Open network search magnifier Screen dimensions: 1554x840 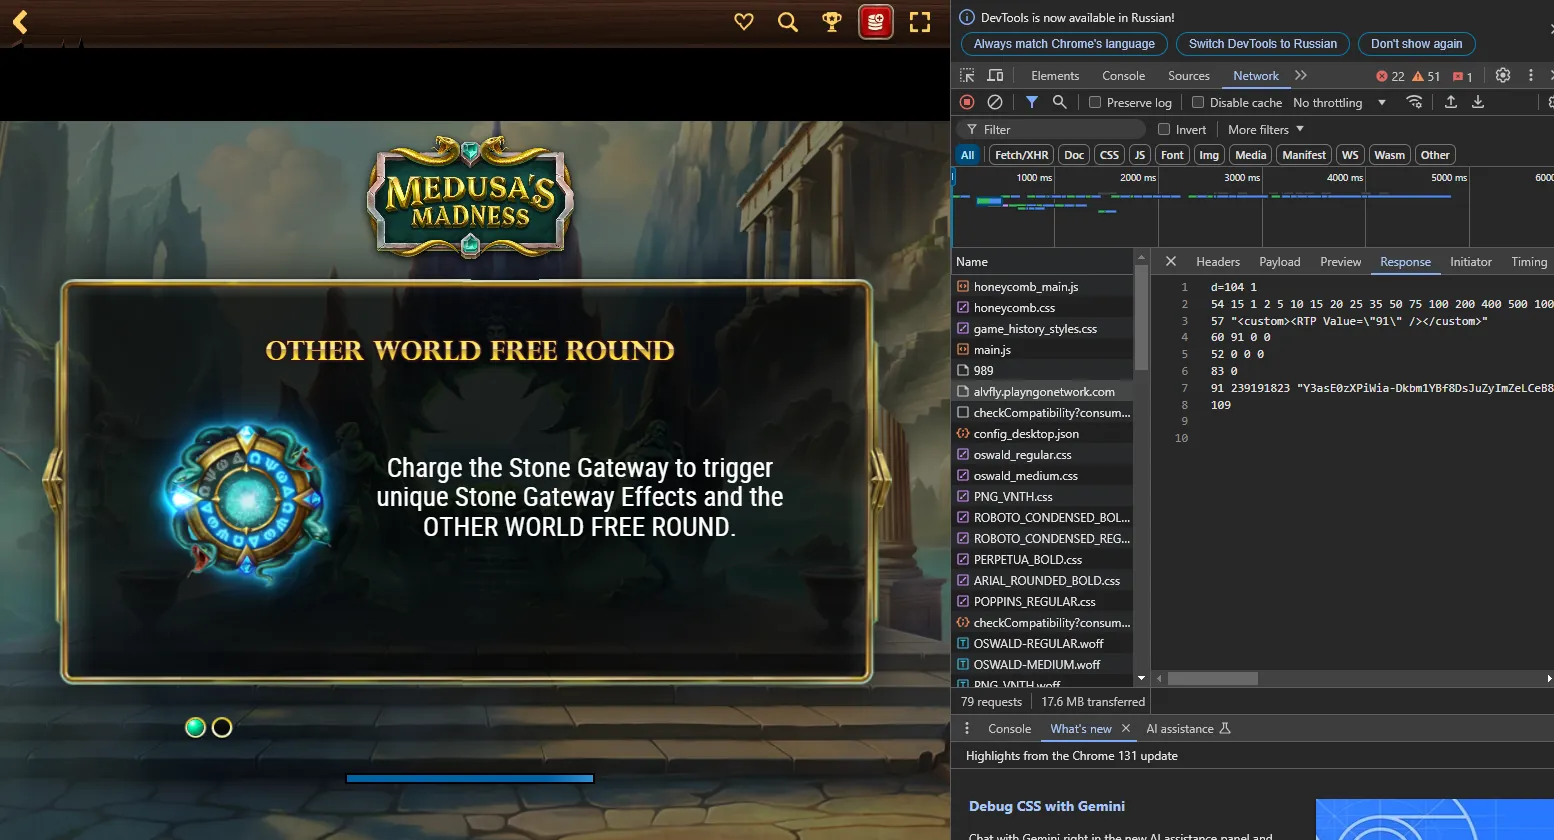point(1060,102)
